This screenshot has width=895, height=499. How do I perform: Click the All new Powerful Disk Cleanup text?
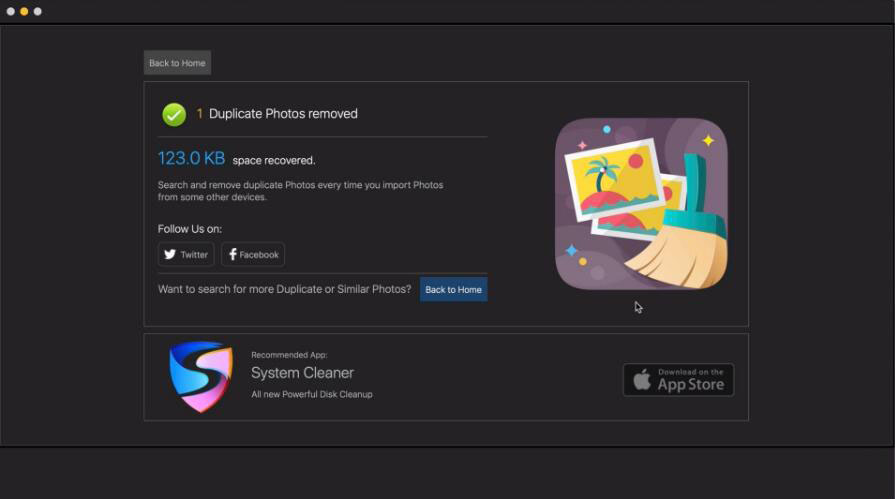[312, 395]
